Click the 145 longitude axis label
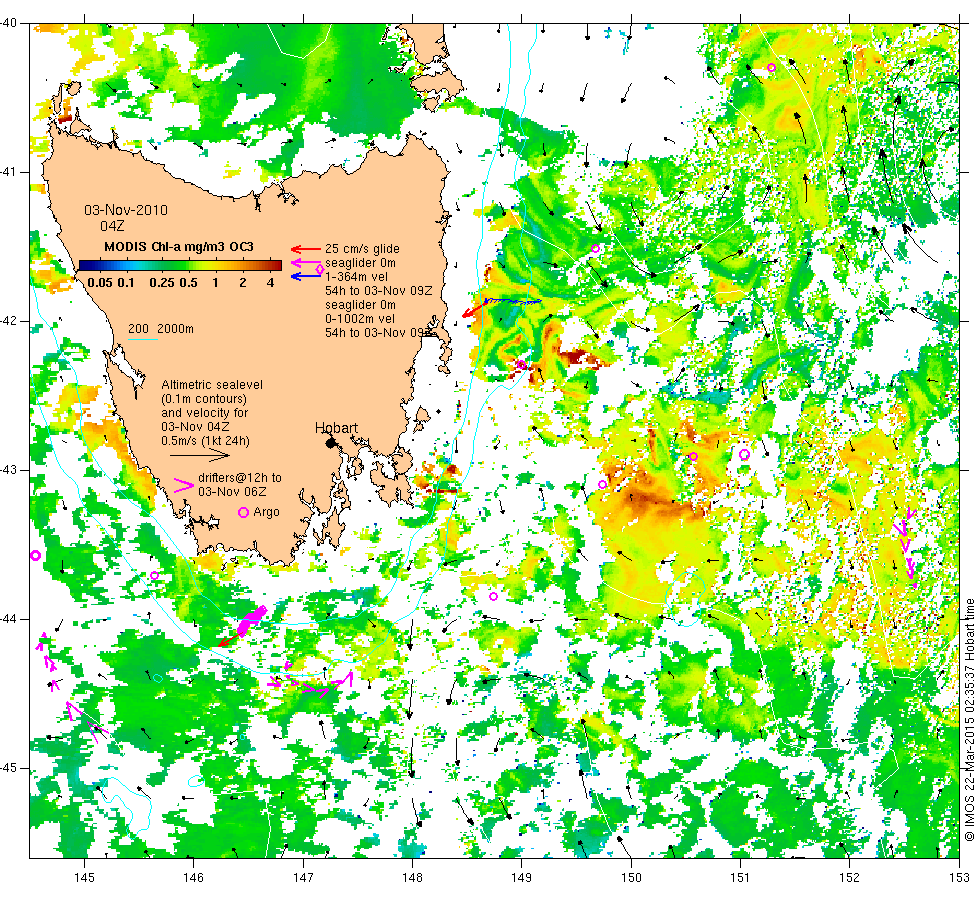The height and width of the screenshot is (900, 980). click(x=84, y=878)
